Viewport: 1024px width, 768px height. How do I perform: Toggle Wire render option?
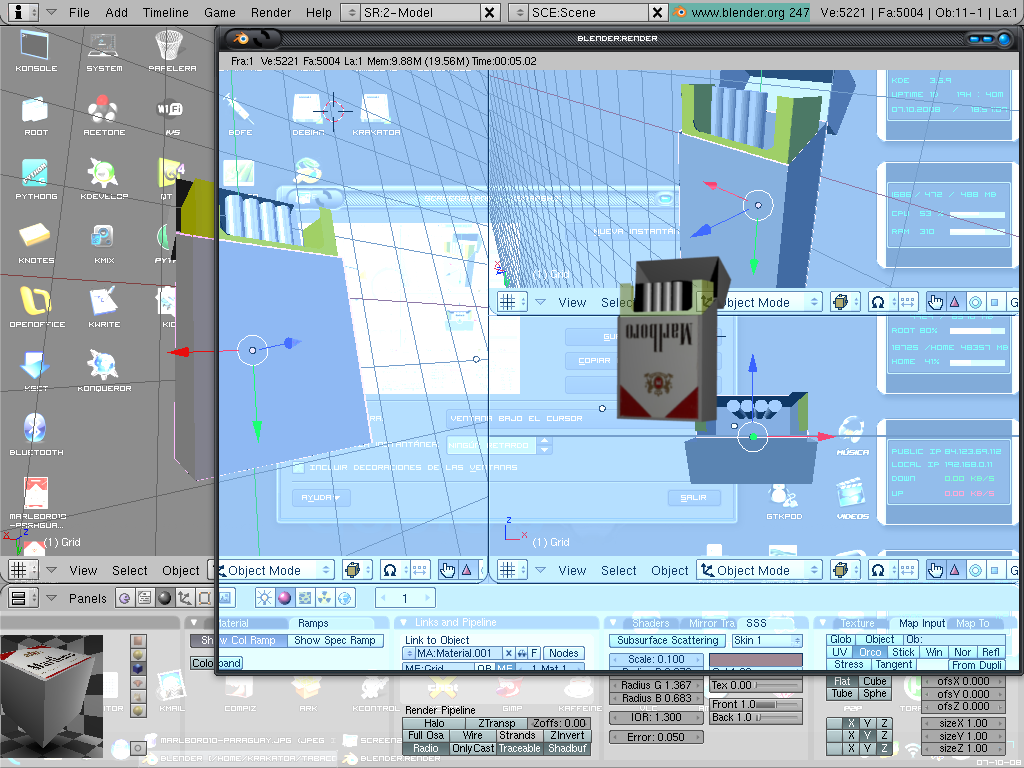point(472,735)
